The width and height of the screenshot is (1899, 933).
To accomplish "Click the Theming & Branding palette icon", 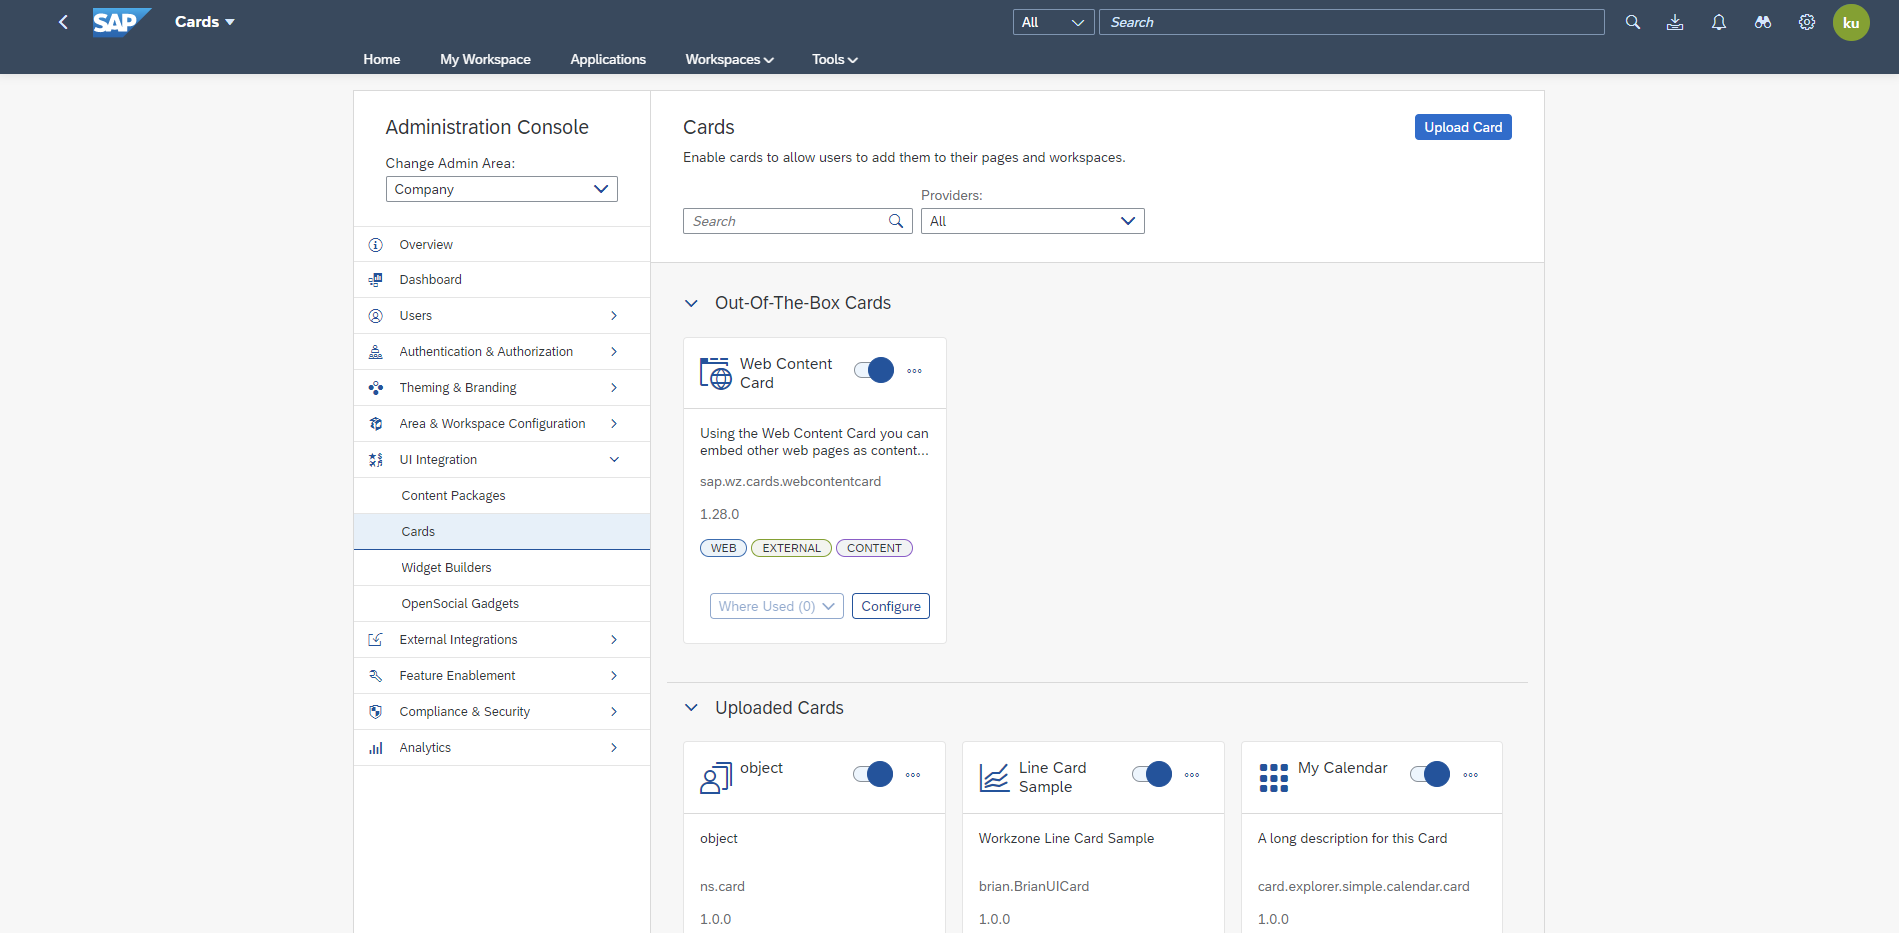I will (x=376, y=388).
